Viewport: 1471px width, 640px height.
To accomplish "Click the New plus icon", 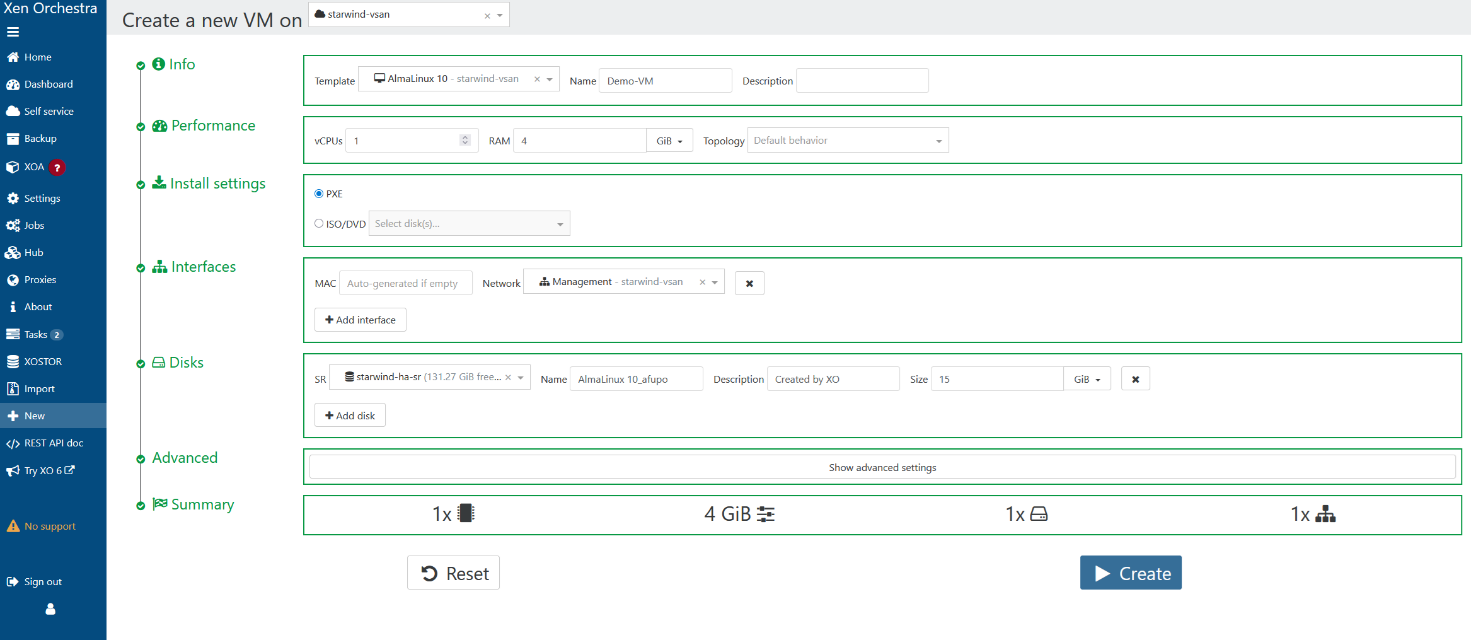I will [x=13, y=416].
